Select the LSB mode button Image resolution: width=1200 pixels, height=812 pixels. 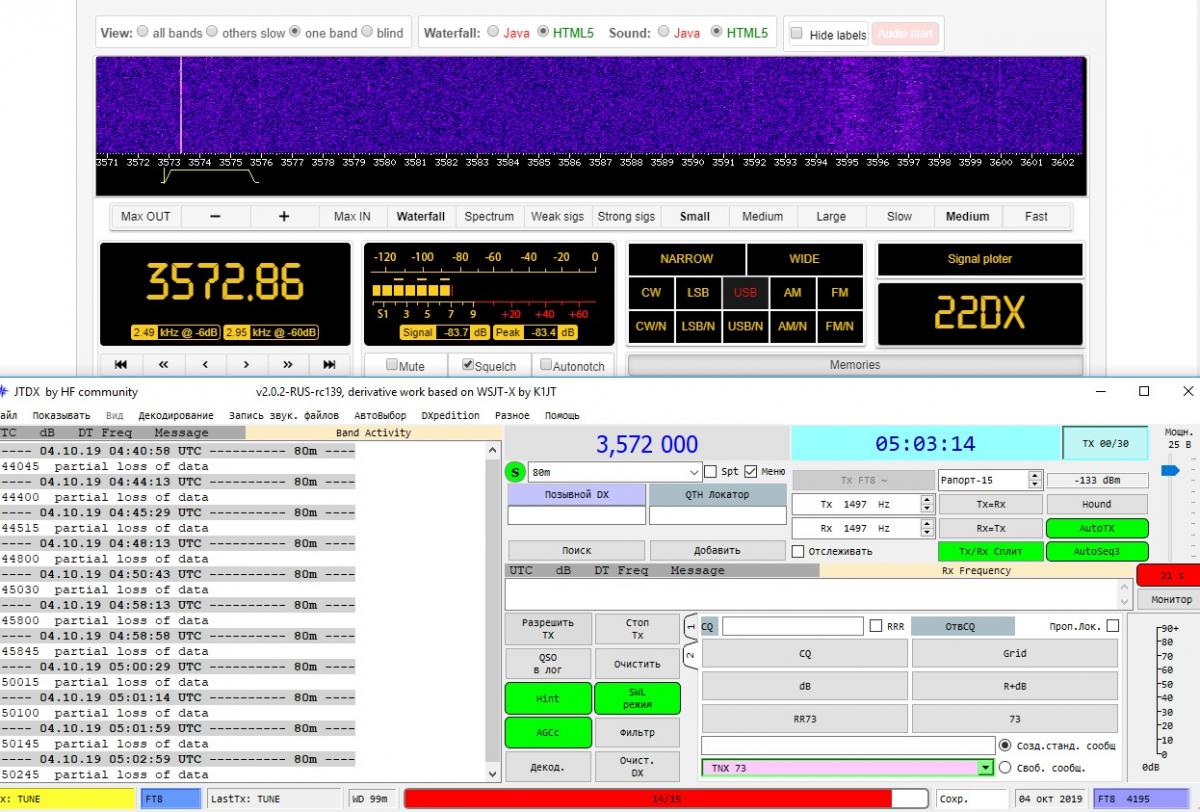[697, 293]
